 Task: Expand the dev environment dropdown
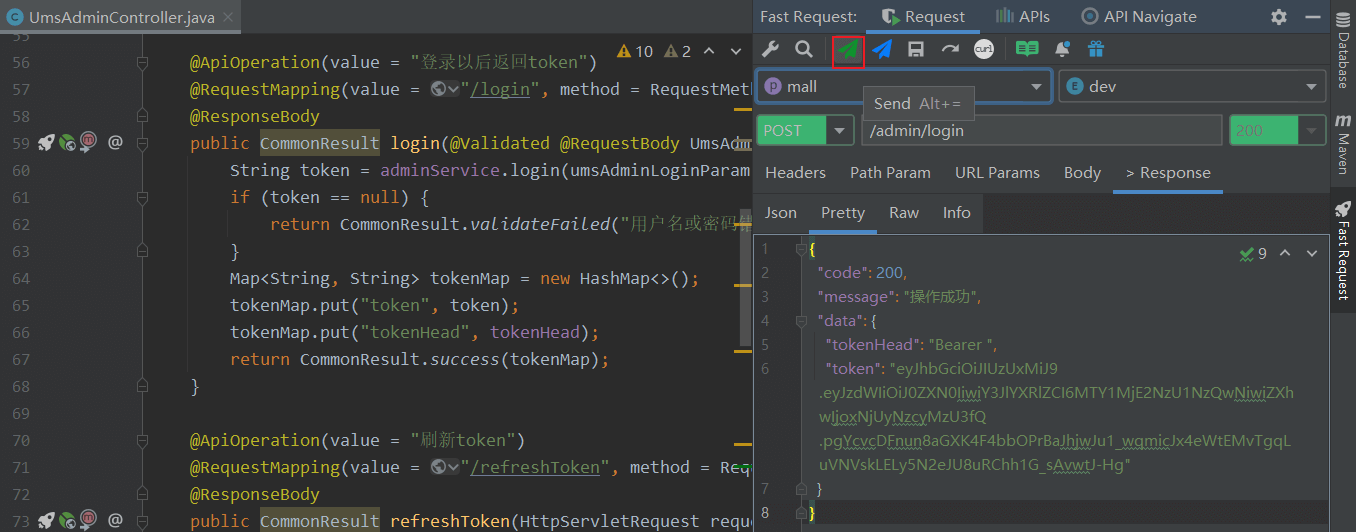click(1312, 87)
